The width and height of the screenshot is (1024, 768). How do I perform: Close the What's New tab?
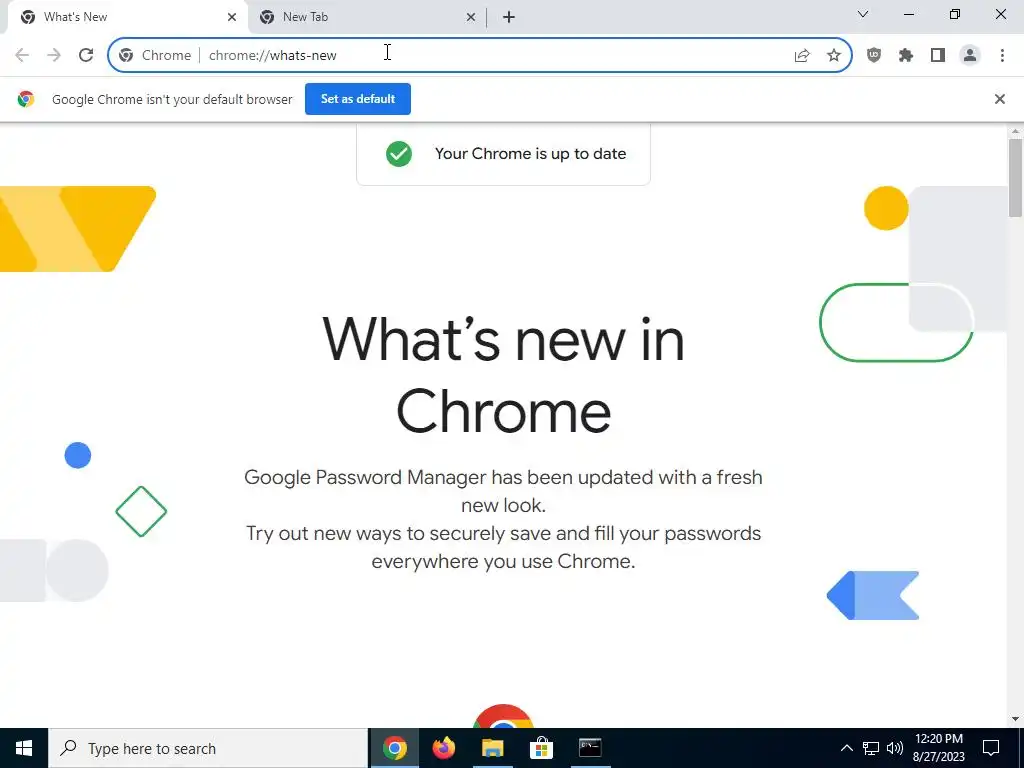pyautogui.click(x=232, y=17)
